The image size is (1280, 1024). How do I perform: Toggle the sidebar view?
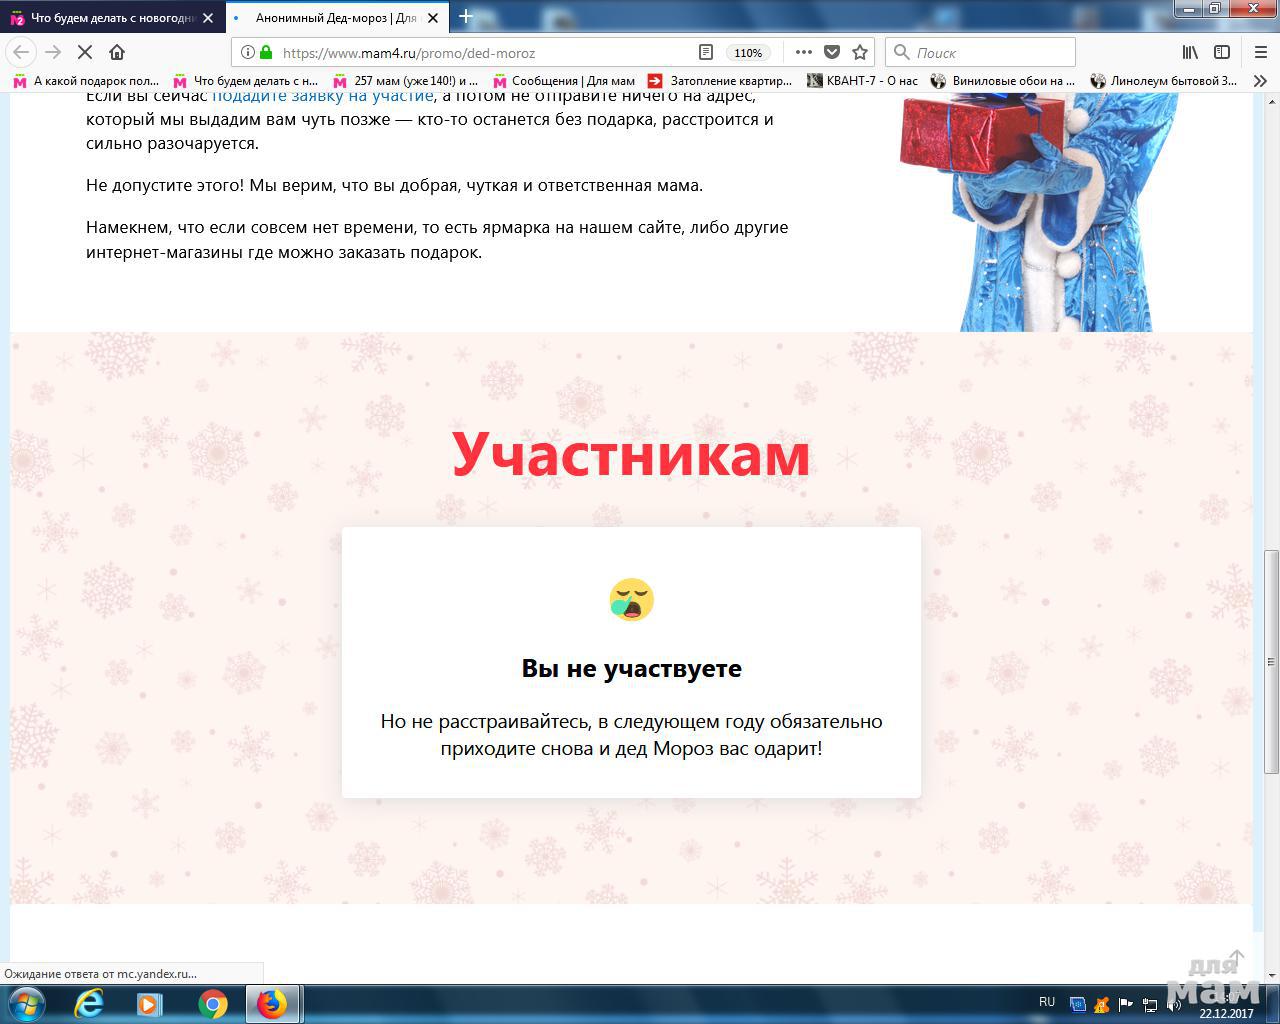pos(1222,52)
